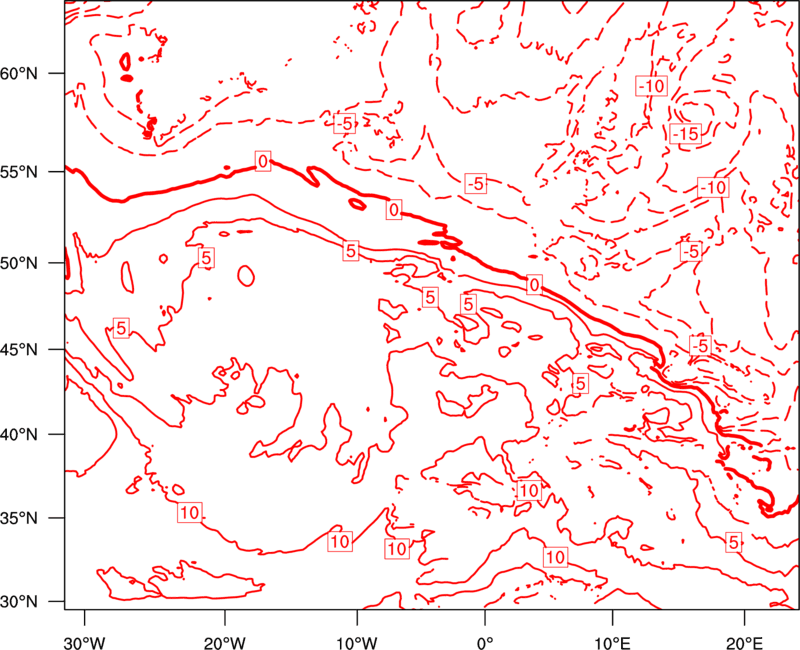Pick the 35°N latitude axis label
This screenshot has width=800, height=650.
coord(19,518)
